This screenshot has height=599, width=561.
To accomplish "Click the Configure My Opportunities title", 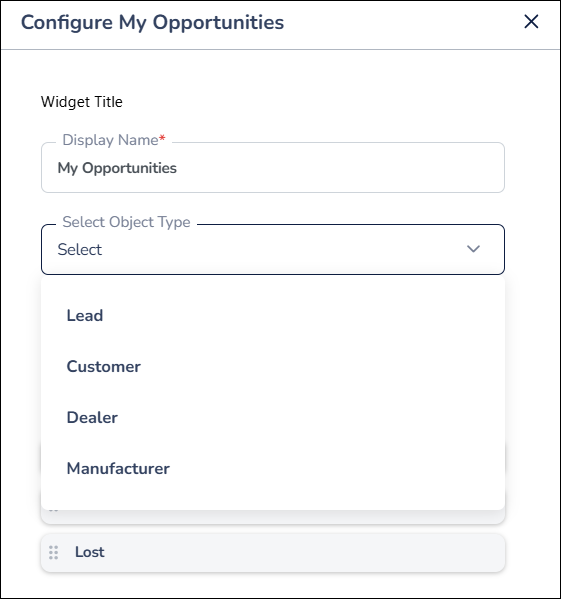I will (152, 22).
